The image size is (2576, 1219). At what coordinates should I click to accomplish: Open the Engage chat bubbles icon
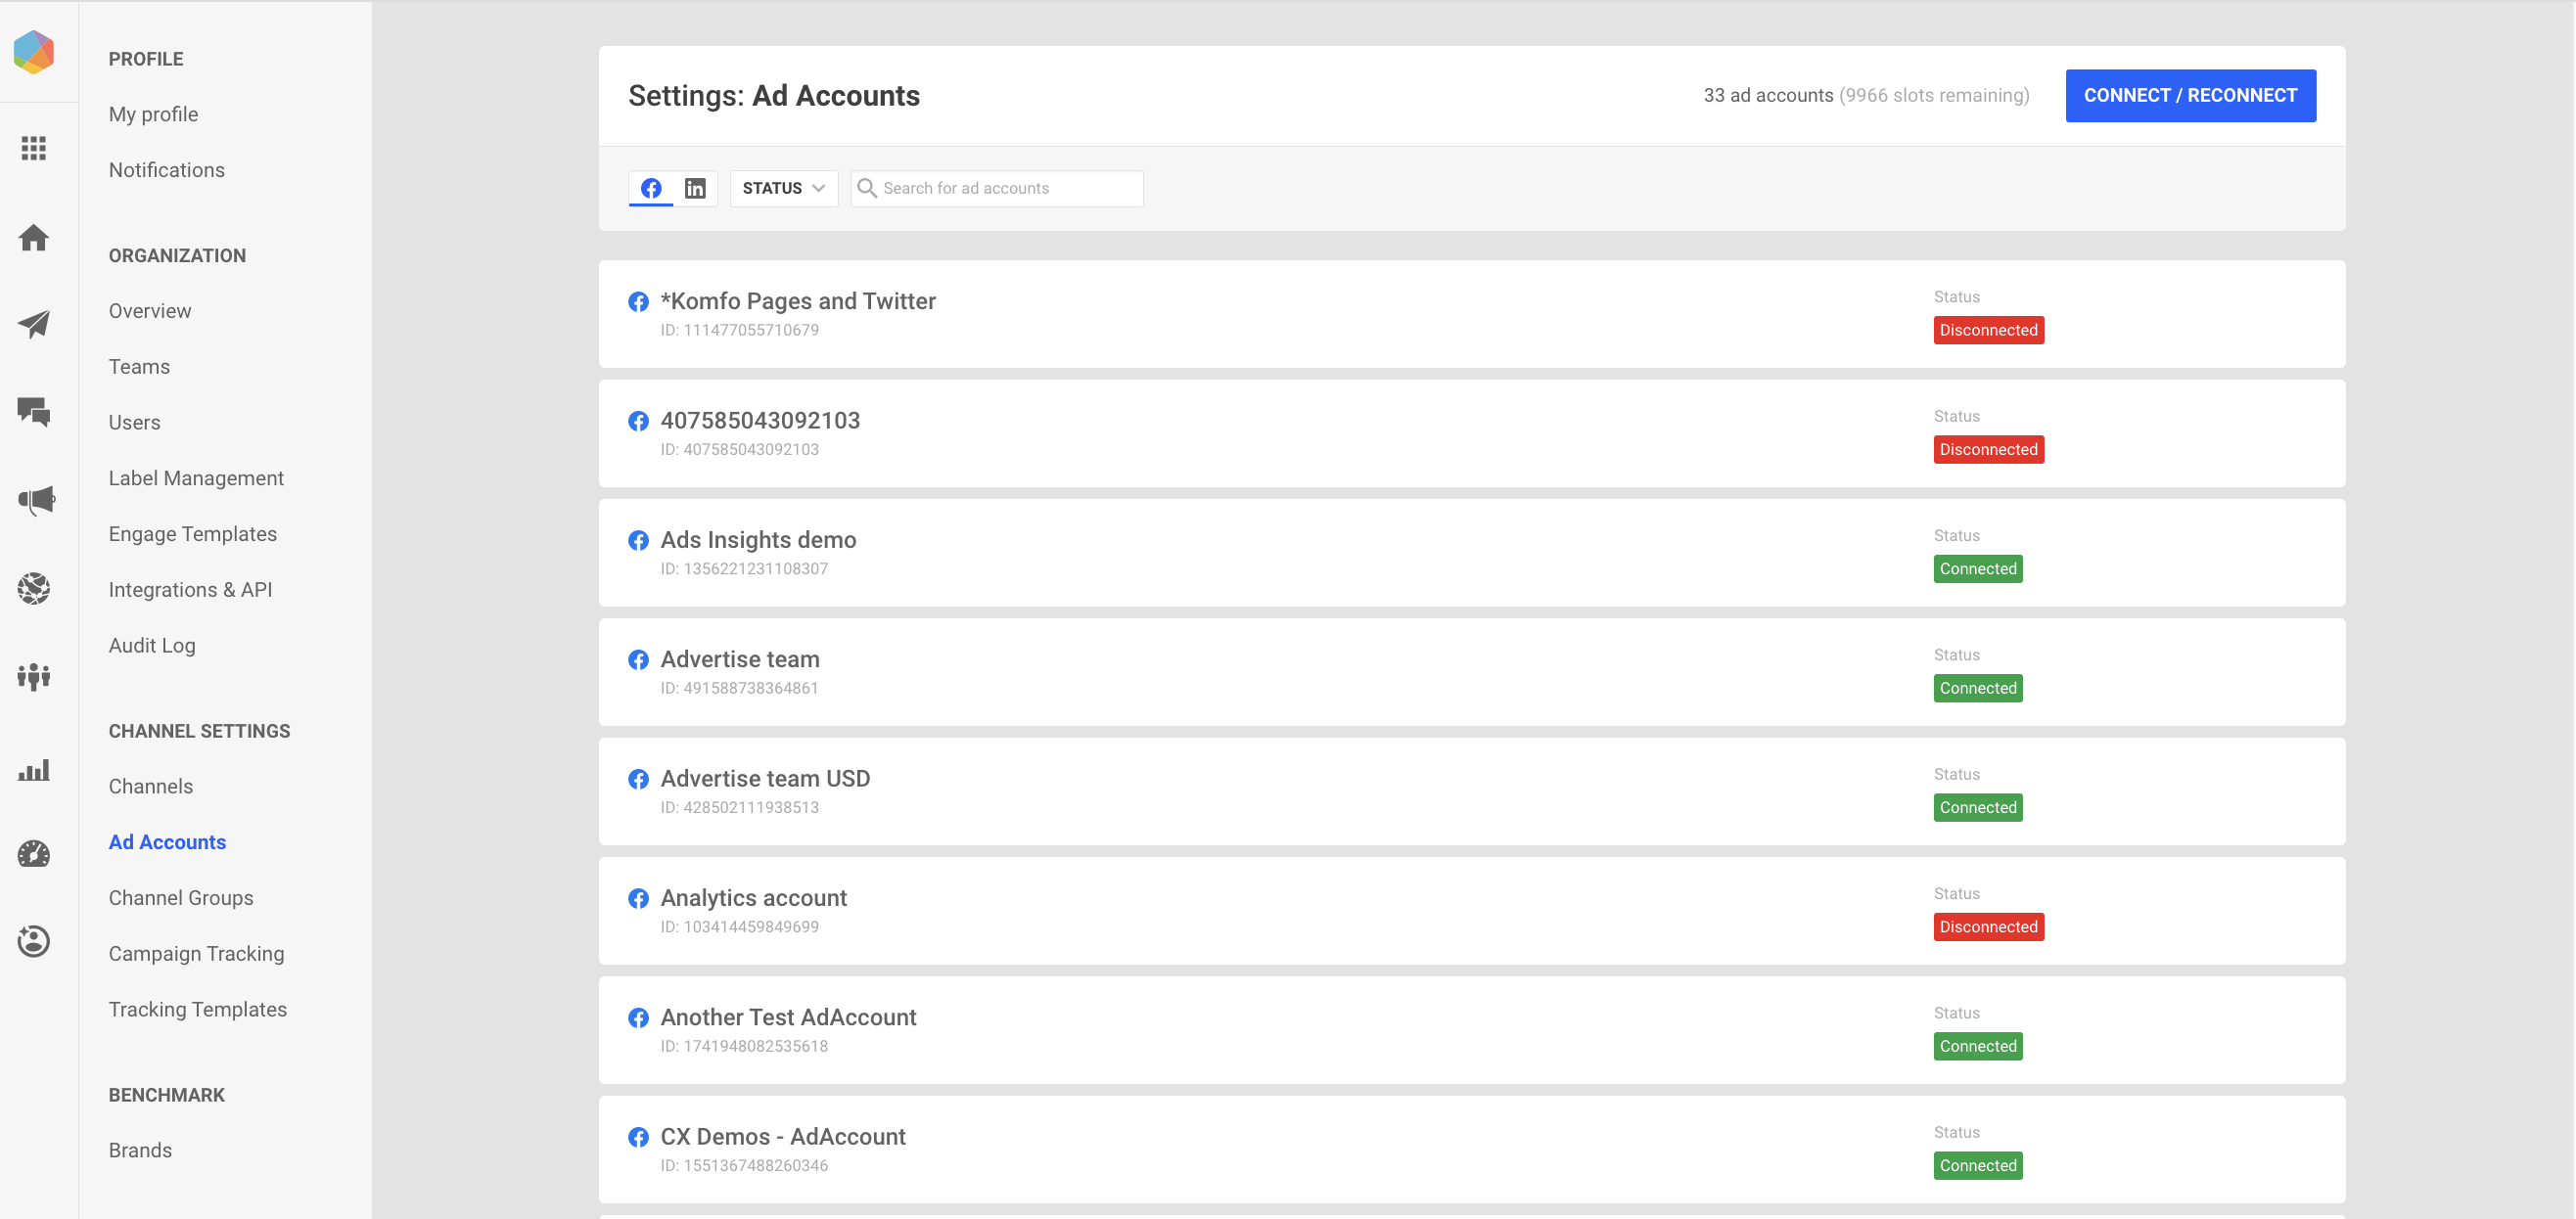(34, 412)
